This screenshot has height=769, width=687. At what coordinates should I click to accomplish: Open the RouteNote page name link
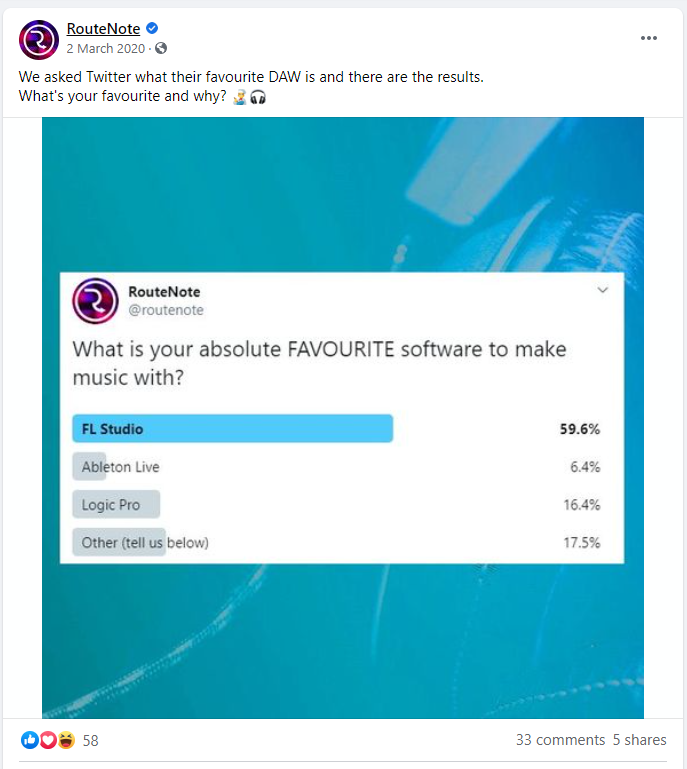coord(103,28)
